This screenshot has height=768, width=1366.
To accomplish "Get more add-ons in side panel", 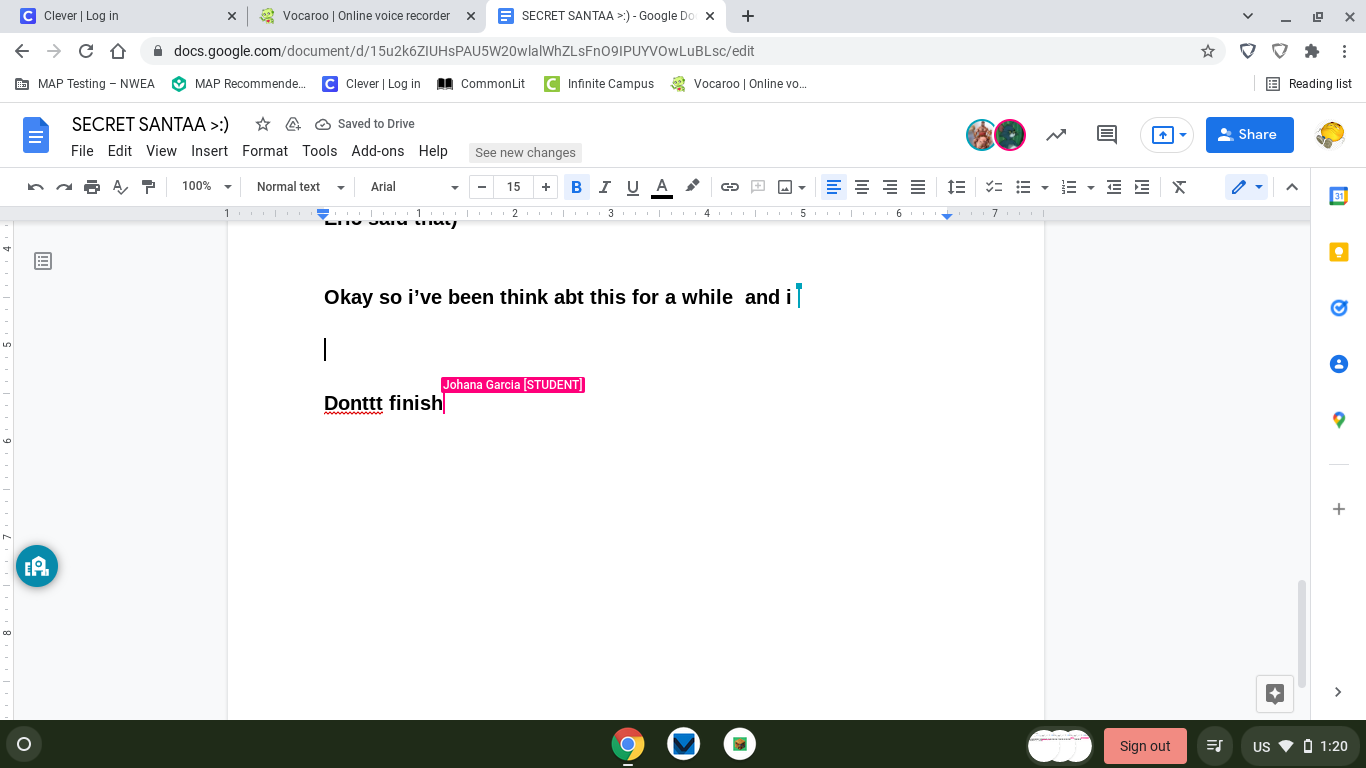I will pyautogui.click(x=1339, y=509).
